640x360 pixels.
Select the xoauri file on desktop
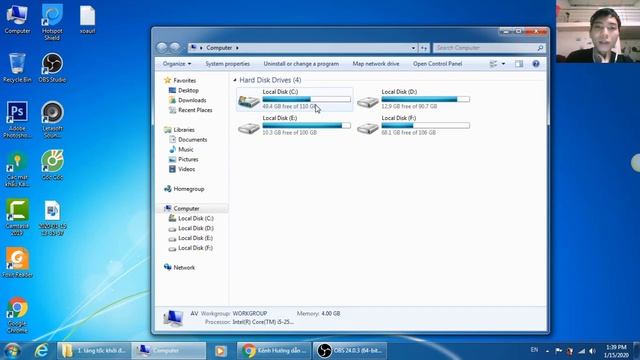[x=87, y=20]
